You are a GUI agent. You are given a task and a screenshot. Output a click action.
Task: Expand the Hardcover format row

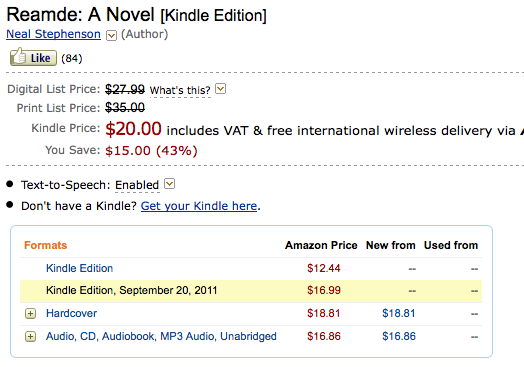click(30, 313)
